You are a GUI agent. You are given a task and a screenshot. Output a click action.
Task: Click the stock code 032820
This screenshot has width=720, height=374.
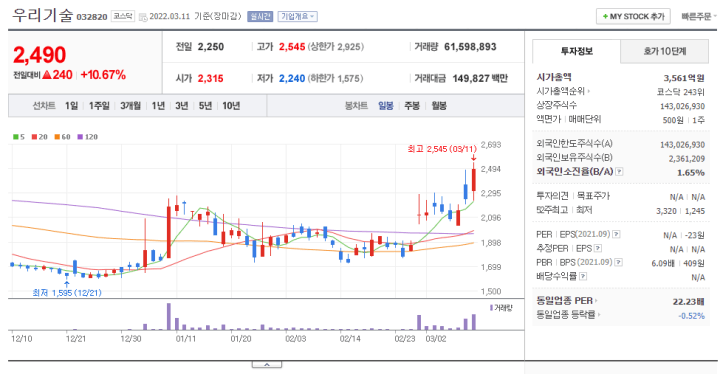[92, 17]
